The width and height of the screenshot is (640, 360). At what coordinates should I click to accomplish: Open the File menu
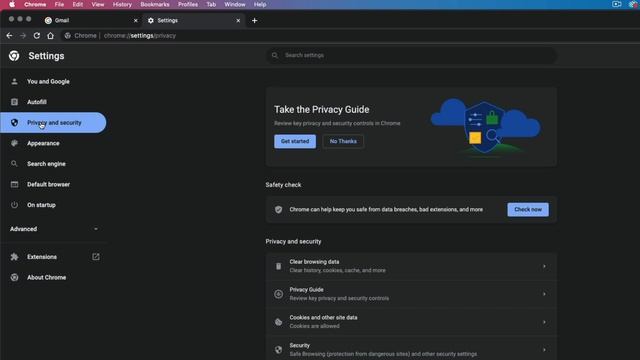[x=59, y=4]
